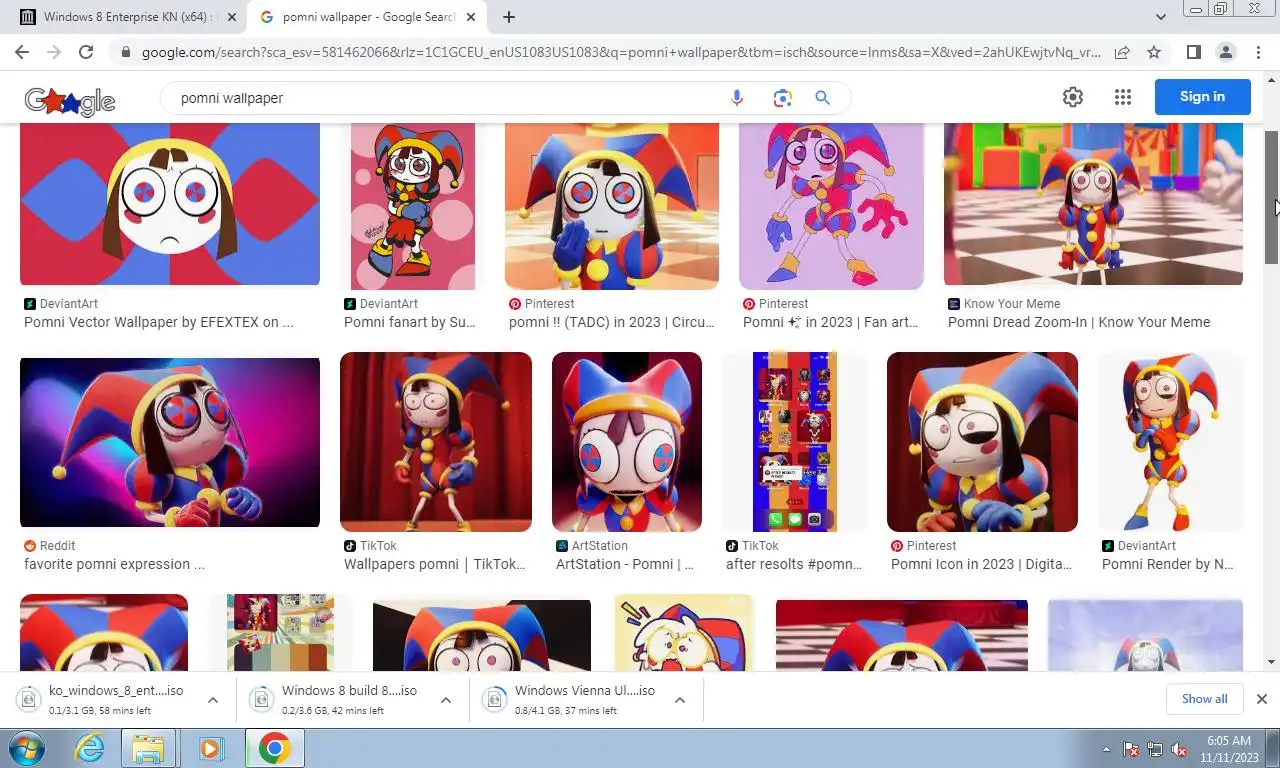Reload the page with the refresh icon

(86, 52)
